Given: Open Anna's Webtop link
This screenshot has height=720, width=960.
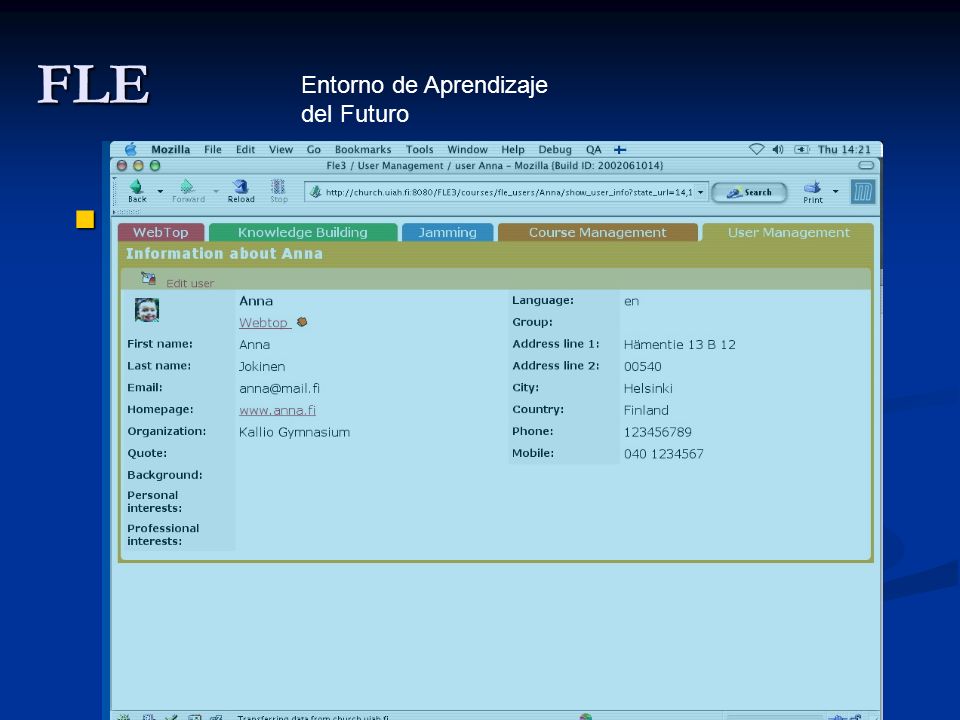Looking at the screenshot, I should click(264, 323).
